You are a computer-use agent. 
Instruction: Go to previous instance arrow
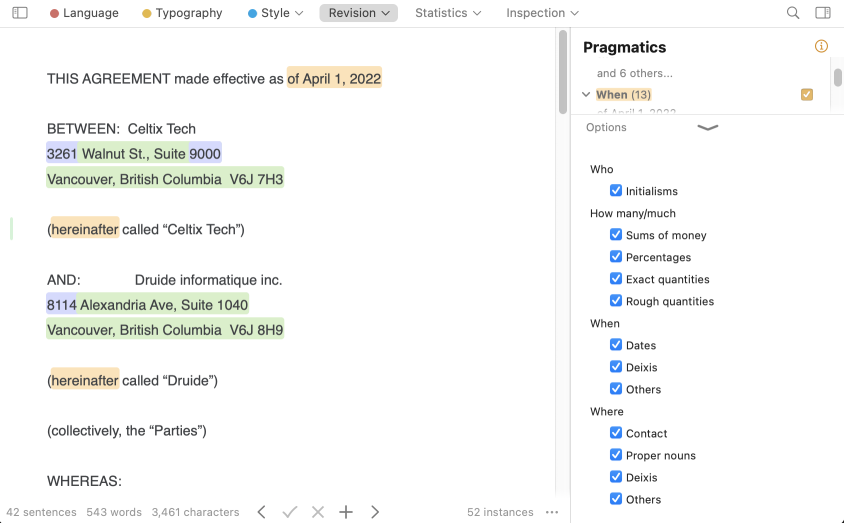pyautogui.click(x=261, y=512)
